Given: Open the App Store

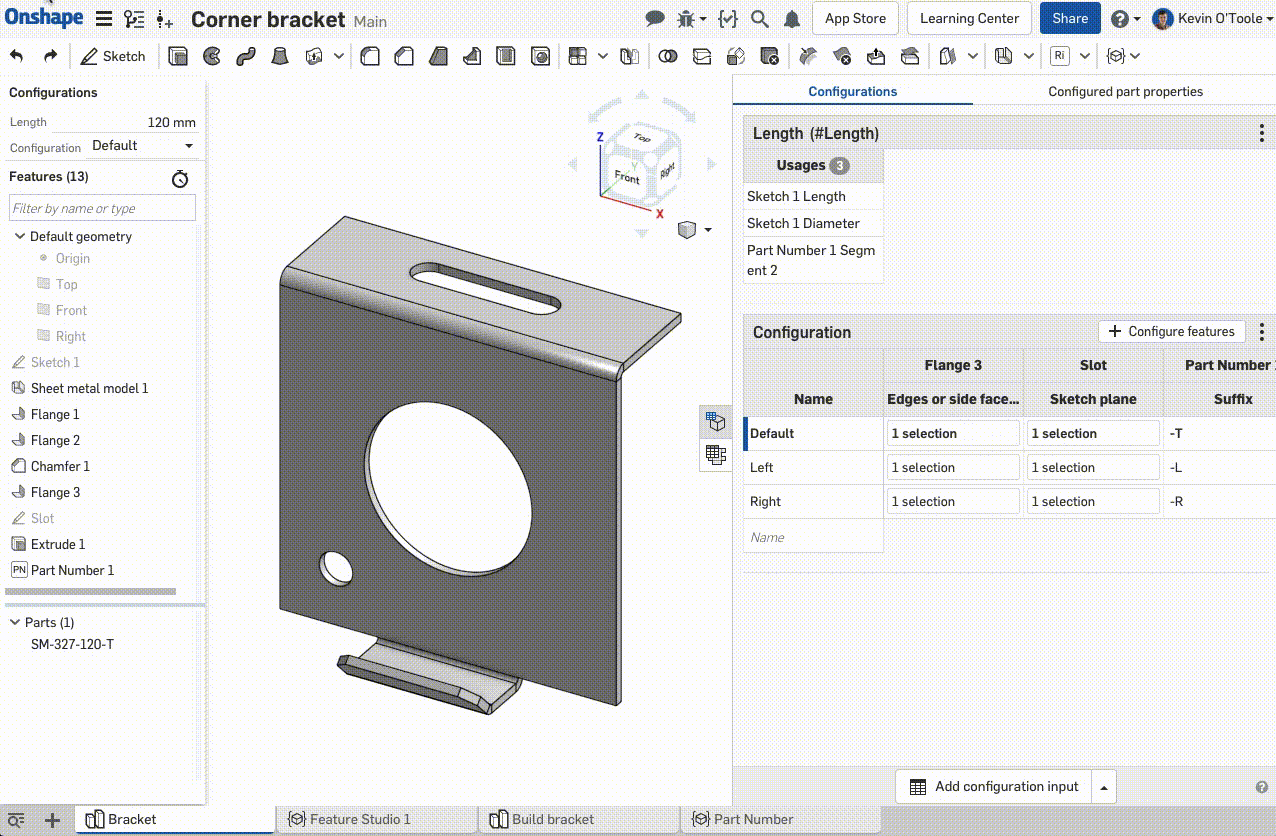Looking at the screenshot, I should click(x=855, y=18).
